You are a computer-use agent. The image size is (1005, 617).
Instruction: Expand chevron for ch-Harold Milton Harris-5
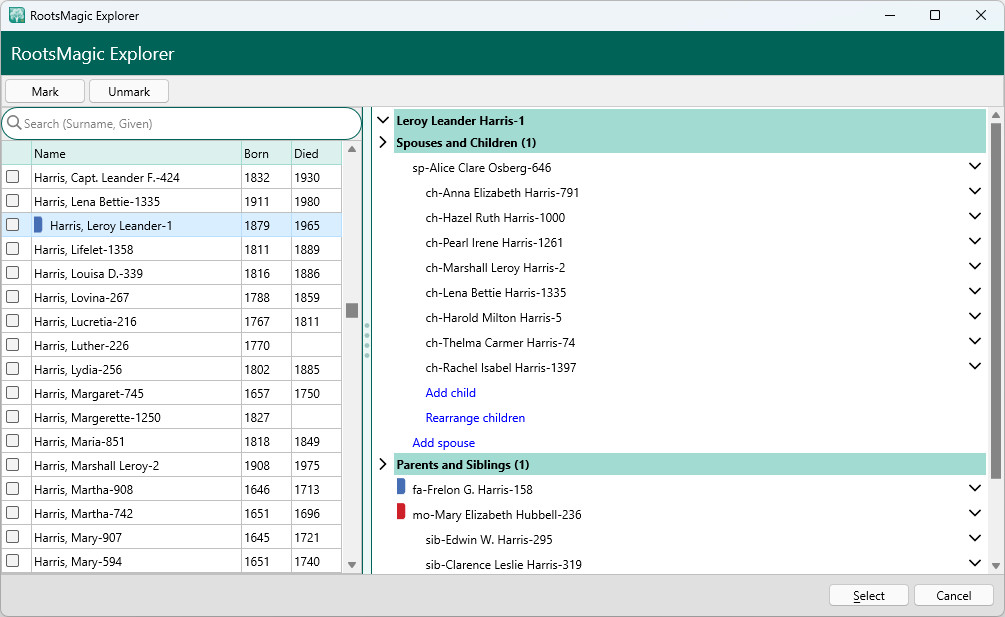pyautogui.click(x=975, y=317)
